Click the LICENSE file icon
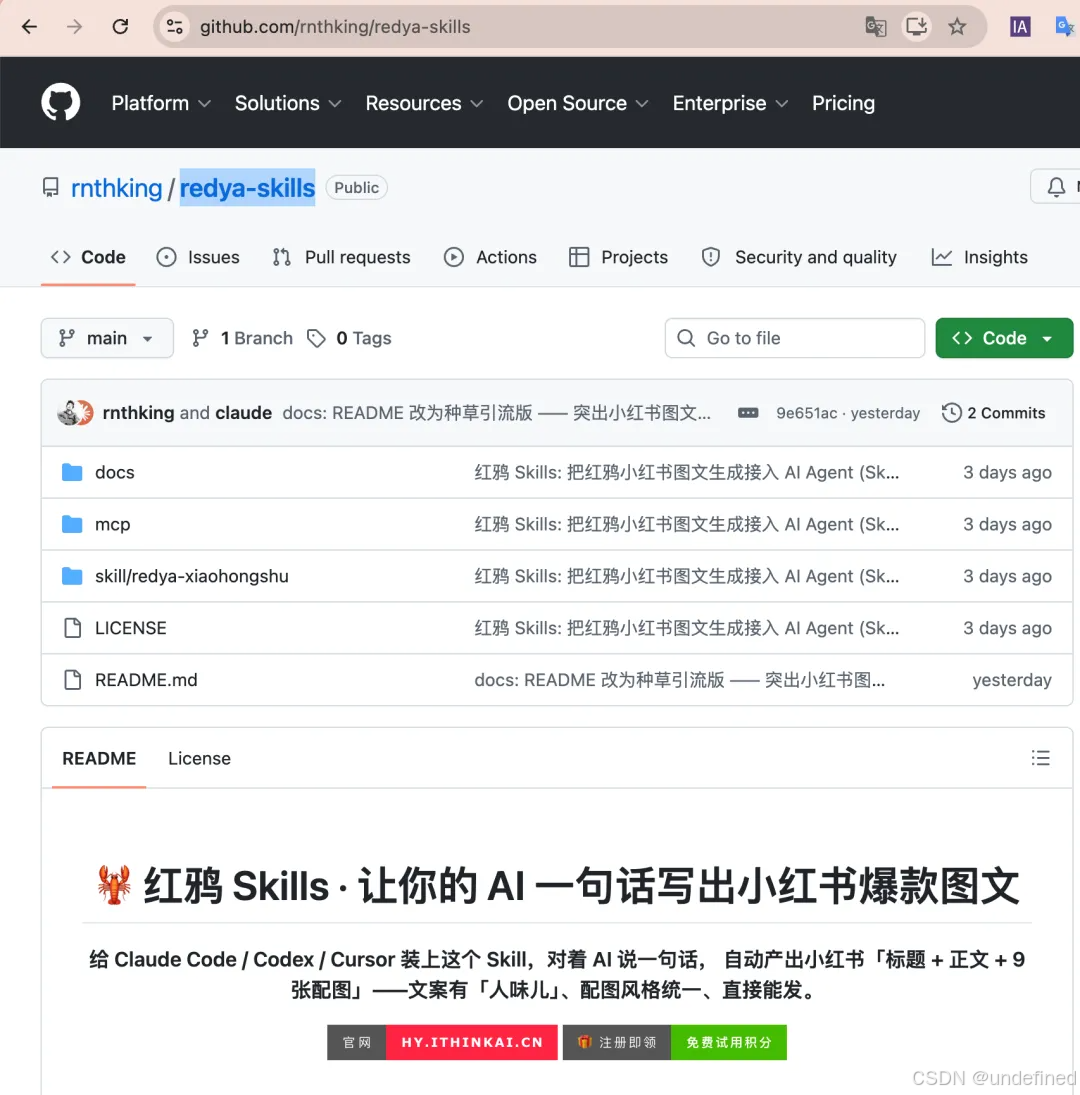Image resolution: width=1080 pixels, height=1095 pixels. click(x=73, y=628)
